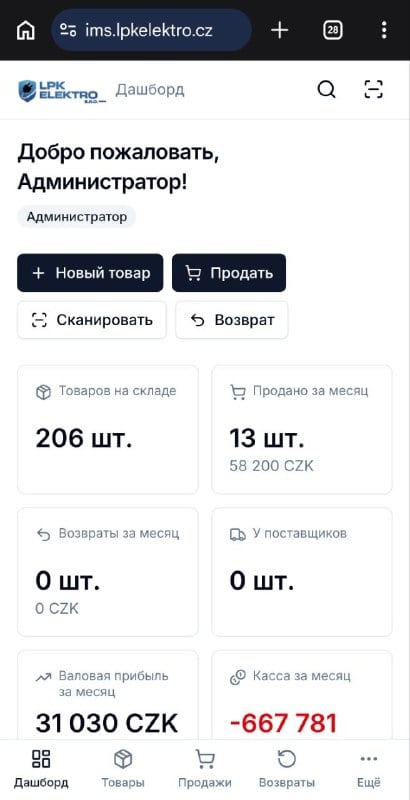Open the Возвраты bottom tab
Image resolution: width=410 pixels, height=800 pixels.
click(287, 769)
